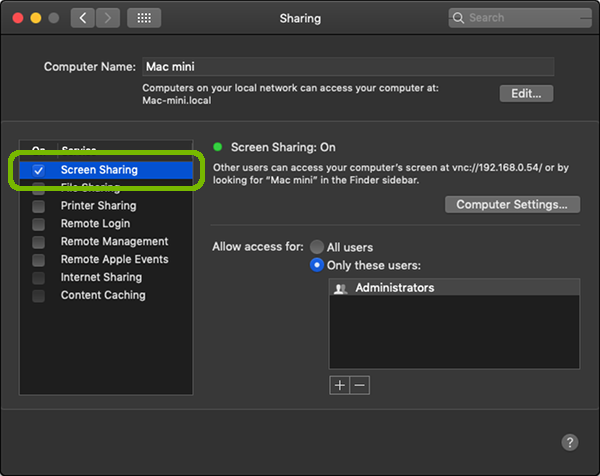
Task: Enable the Printer Sharing checkbox
Action: (x=38, y=206)
